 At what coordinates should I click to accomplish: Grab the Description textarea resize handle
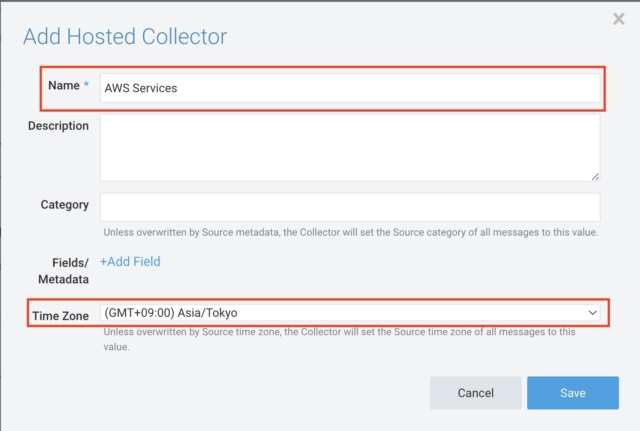point(596,176)
